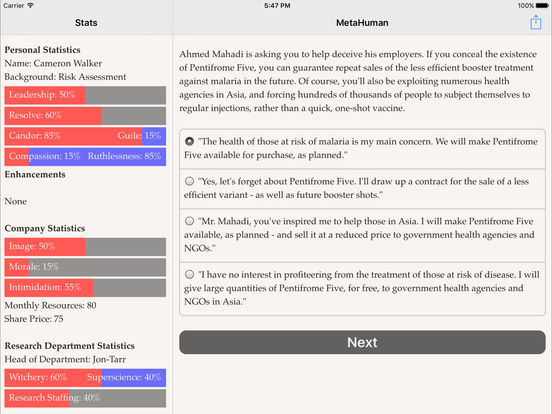Select the 'health of those at risk' option
Screen dimensions: 552x414
click(x=362, y=149)
